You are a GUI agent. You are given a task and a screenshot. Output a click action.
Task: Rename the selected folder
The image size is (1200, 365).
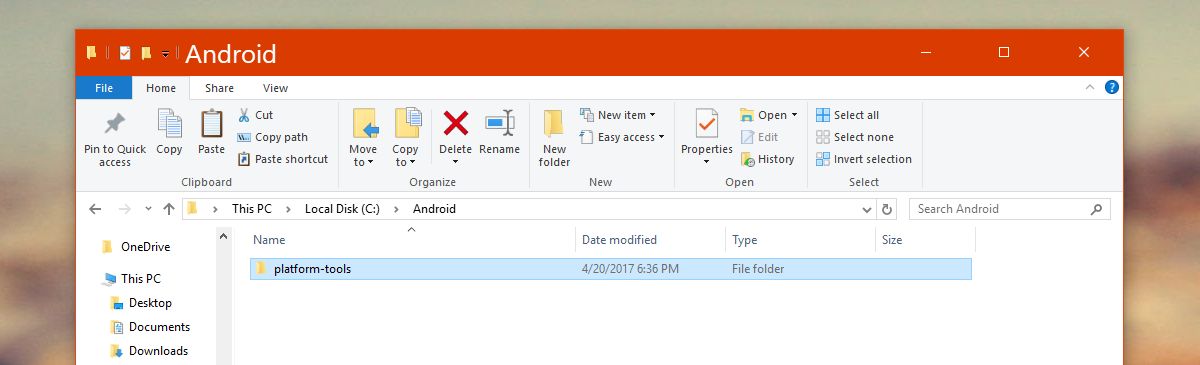(499, 133)
